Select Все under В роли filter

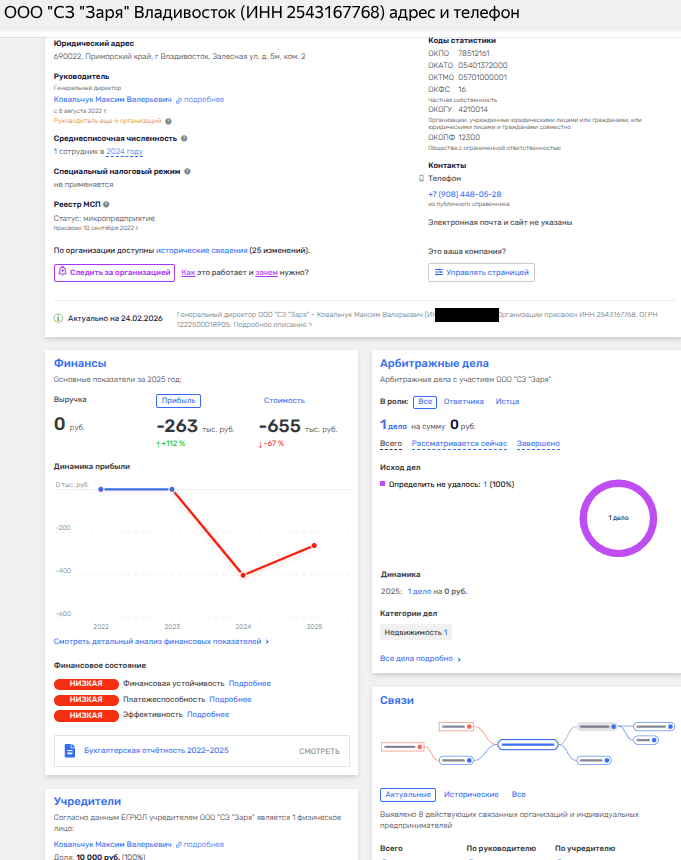click(425, 401)
